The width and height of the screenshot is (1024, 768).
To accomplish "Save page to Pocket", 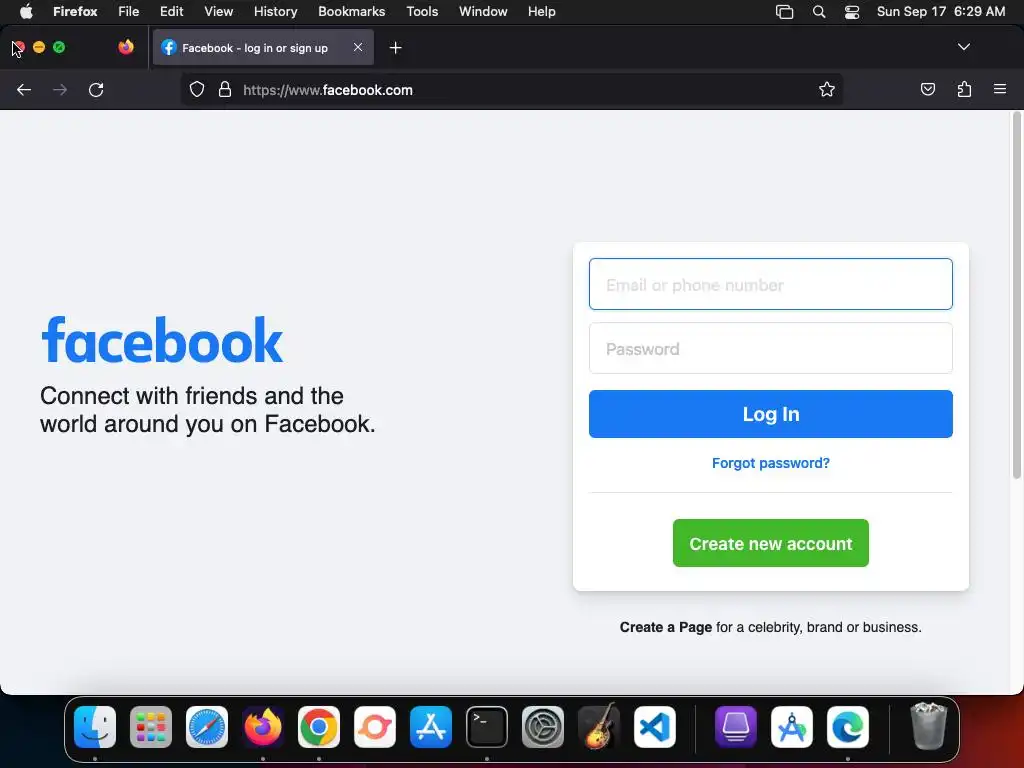I will point(927,89).
